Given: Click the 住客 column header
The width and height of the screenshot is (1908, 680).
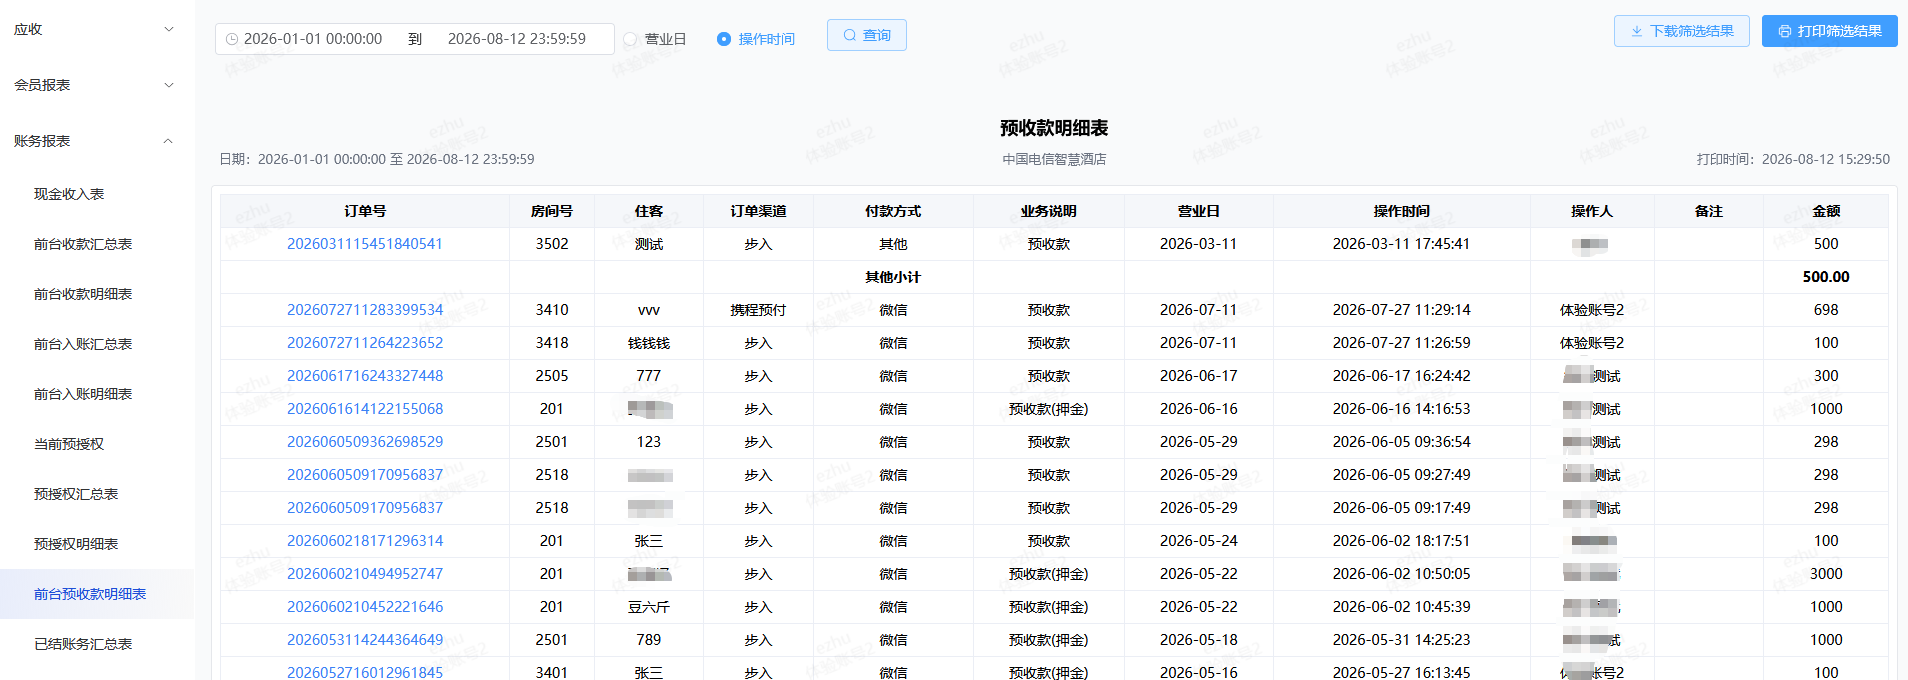Looking at the screenshot, I should pyautogui.click(x=649, y=211).
